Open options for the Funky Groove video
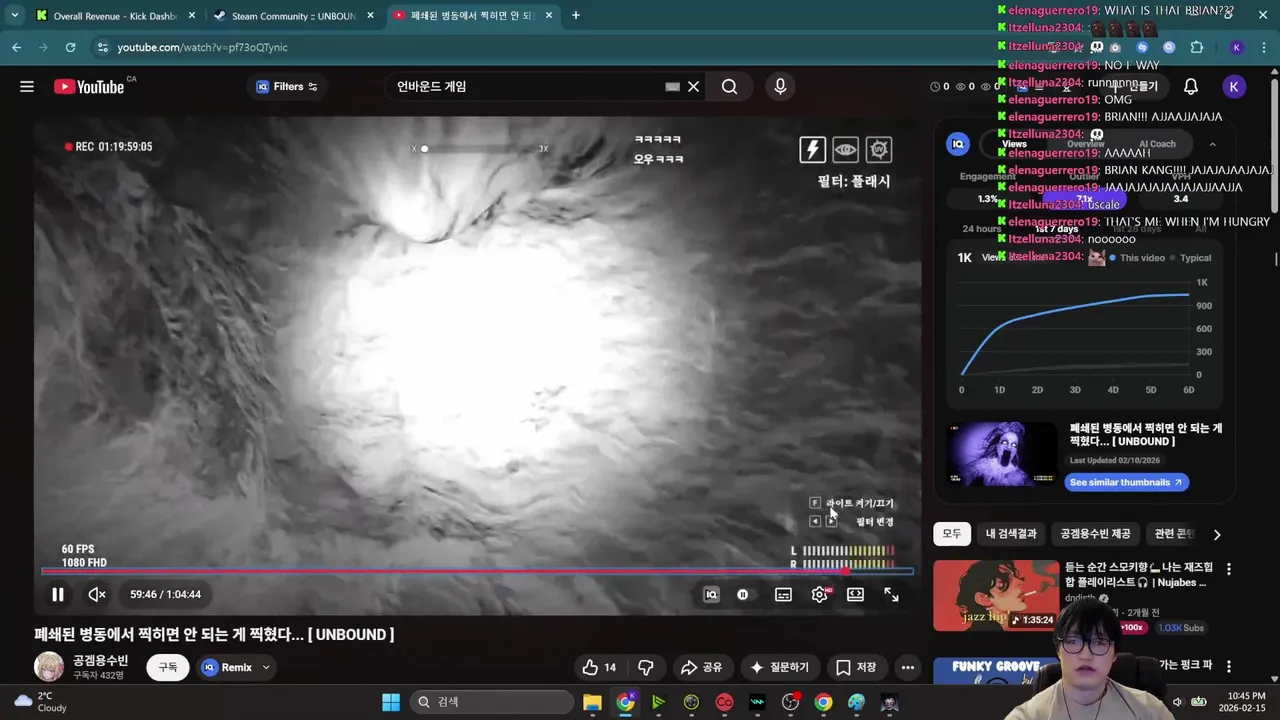1280x720 pixels. (1229, 666)
